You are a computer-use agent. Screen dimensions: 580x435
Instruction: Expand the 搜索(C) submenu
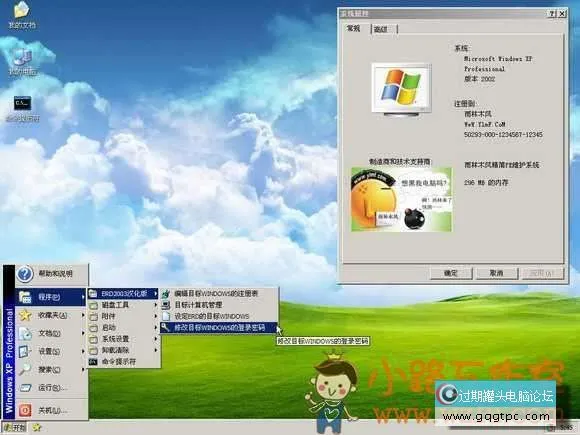click(50, 369)
